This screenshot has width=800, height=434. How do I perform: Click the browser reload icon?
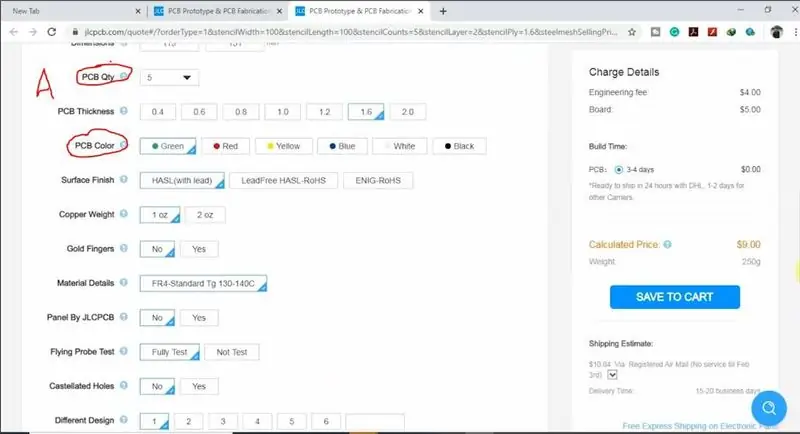tap(52, 32)
